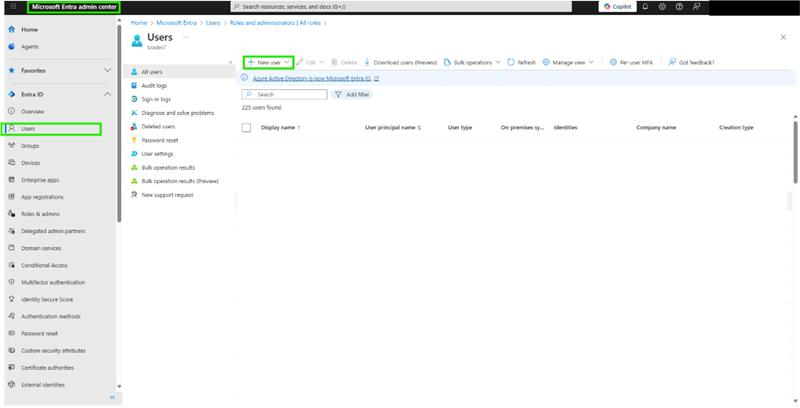The height and width of the screenshot is (408, 800).
Task: Select All users in the blade menu
Action: point(179,72)
